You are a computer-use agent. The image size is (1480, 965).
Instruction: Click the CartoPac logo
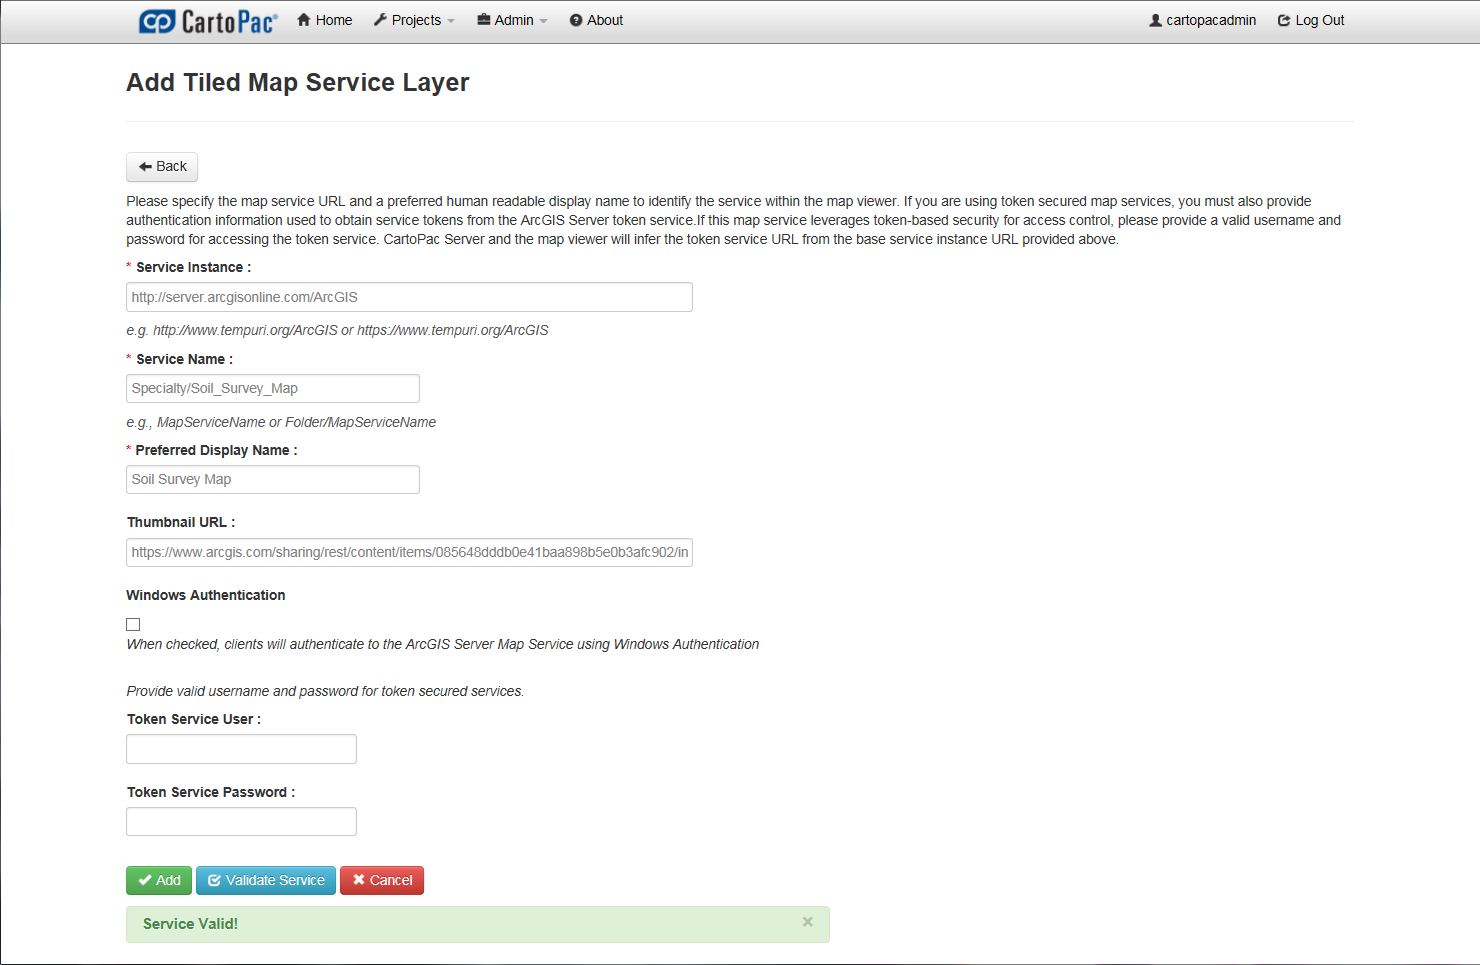point(208,21)
